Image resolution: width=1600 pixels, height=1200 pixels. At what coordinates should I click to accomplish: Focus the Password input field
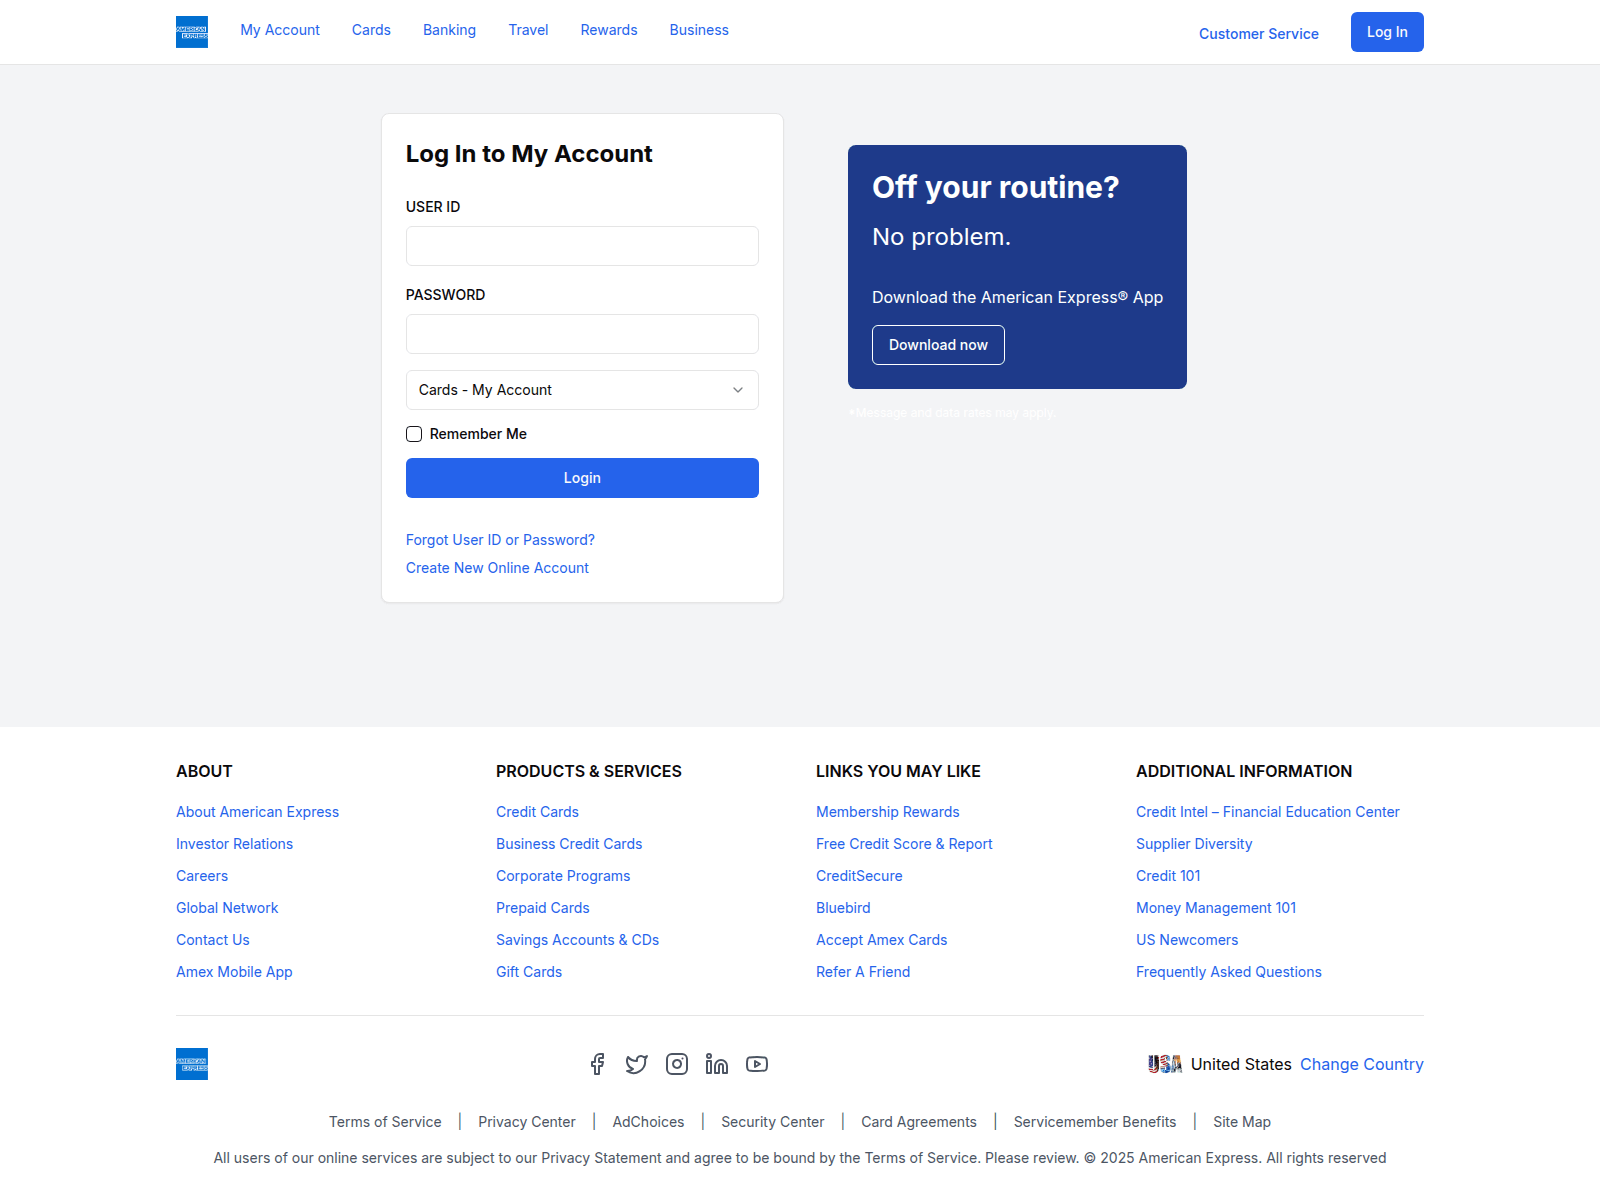point(582,334)
